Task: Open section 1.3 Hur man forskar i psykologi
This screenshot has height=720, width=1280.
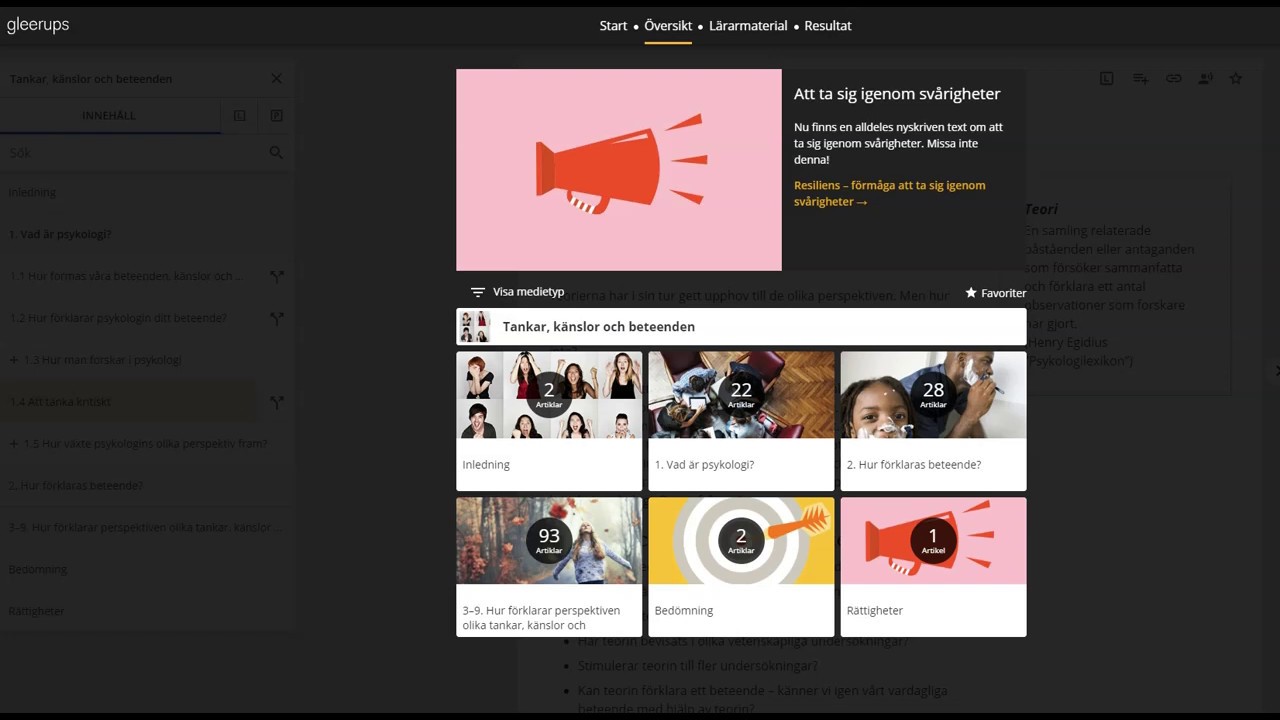Action: (x=102, y=360)
